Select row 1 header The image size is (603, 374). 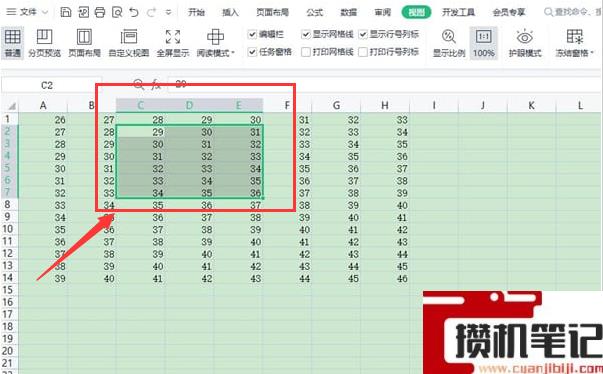point(8,120)
